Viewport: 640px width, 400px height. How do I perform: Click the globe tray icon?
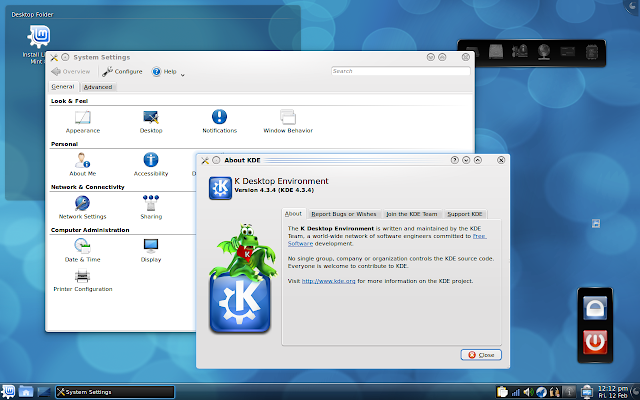coord(541,392)
